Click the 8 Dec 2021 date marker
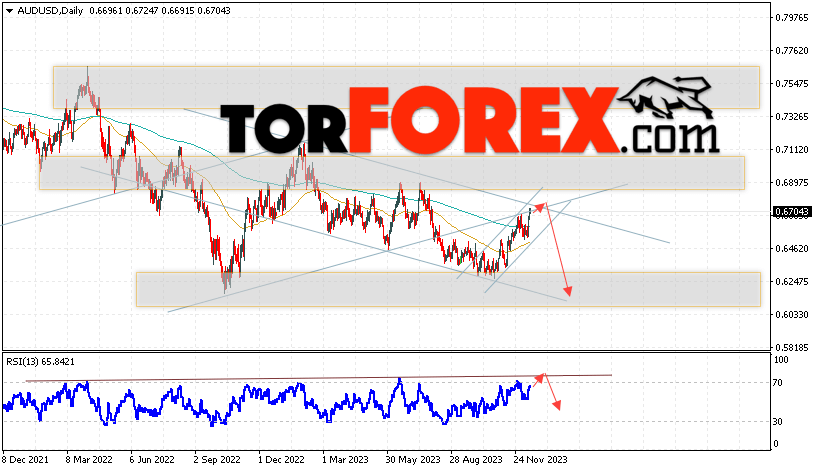Viewport: 816px width, 471px height. (x=25, y=460)
